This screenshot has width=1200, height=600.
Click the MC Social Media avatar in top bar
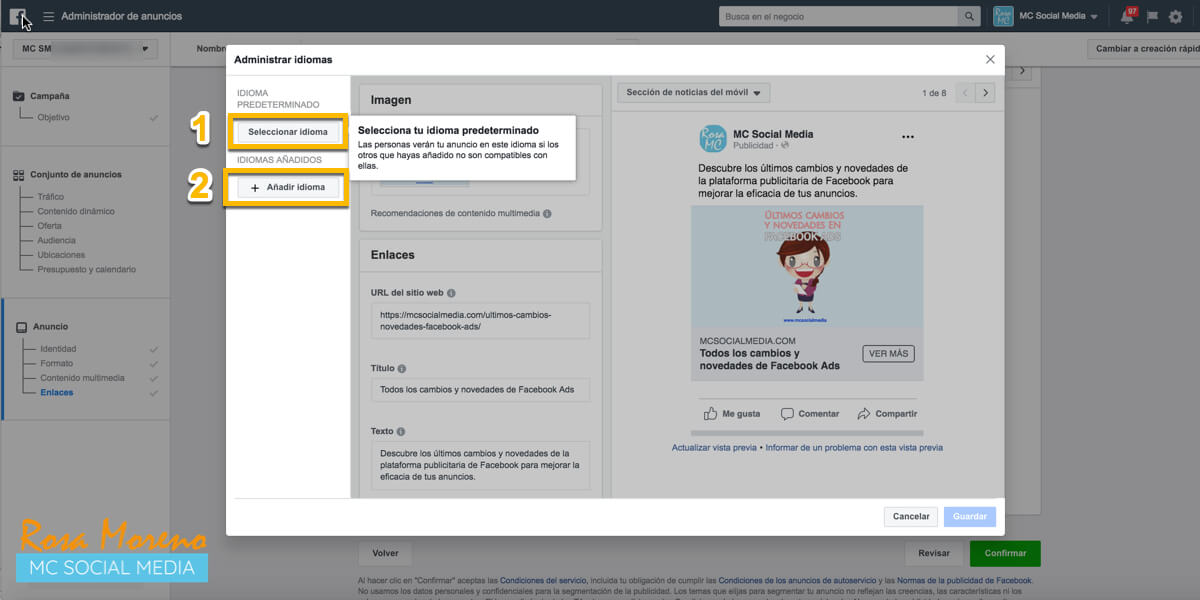coord(1003,17)
